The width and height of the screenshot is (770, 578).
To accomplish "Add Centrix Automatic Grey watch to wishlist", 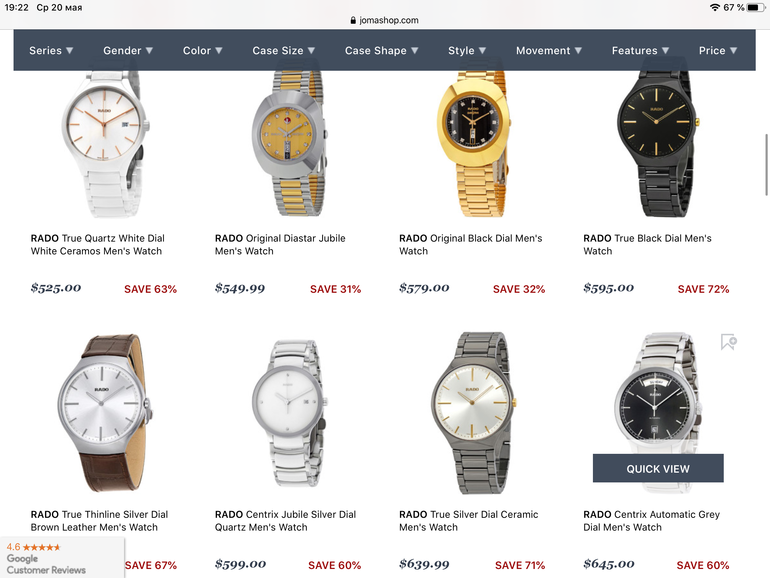I will click(729, 342).
